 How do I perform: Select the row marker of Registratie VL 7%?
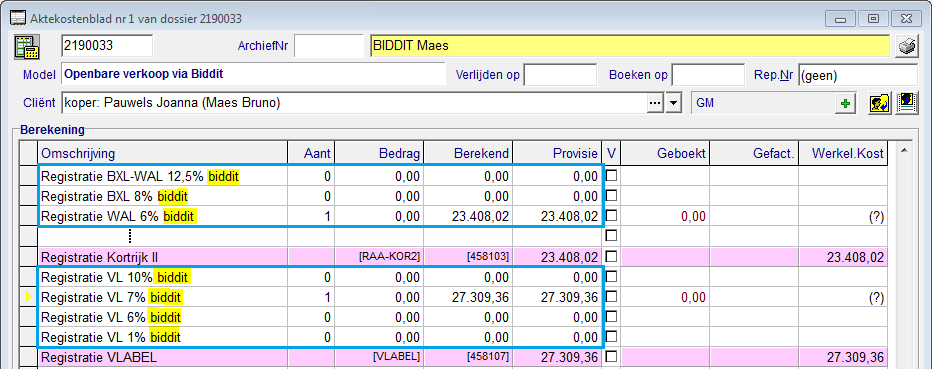coord(28,297)
